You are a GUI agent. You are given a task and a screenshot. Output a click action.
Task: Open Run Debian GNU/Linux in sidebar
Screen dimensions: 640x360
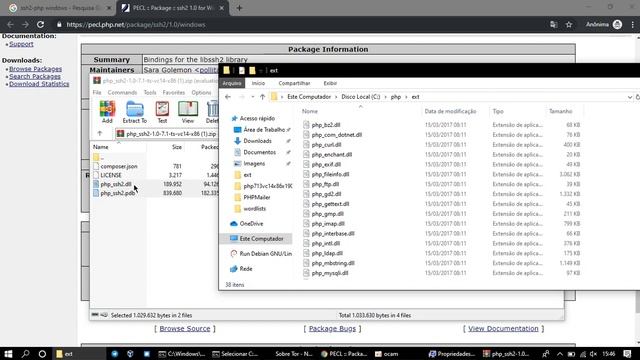[261, 254]
